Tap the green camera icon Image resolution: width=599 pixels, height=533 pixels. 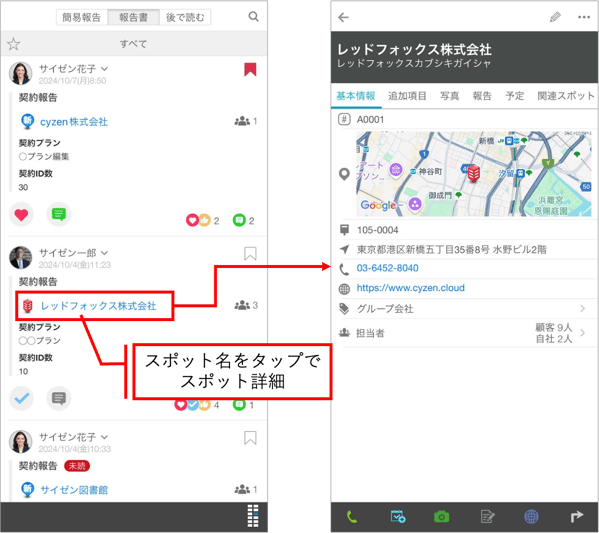442,517
